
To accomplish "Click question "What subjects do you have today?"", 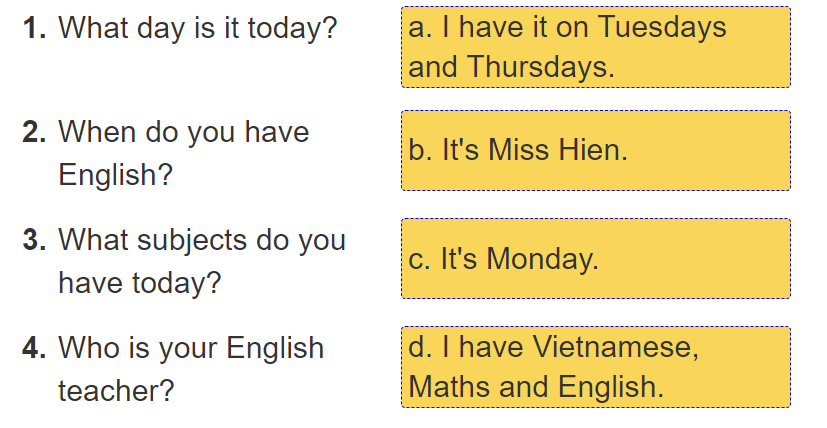I will [x=201, y=261].
